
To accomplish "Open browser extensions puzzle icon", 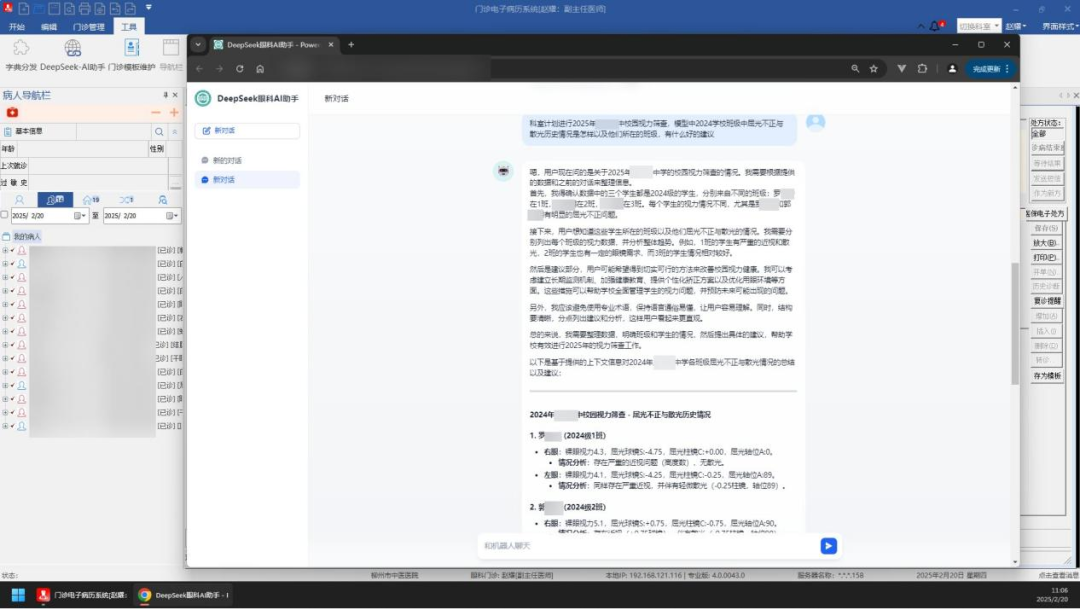I will coord(922,69).
